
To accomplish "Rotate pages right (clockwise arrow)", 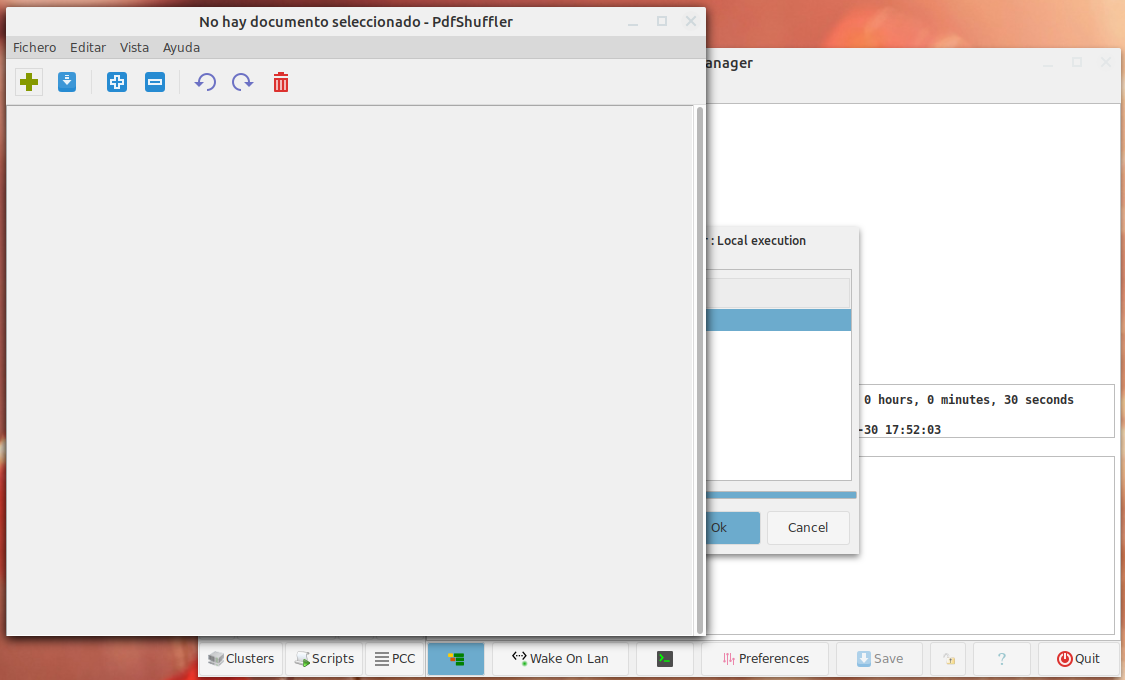I will click(x=243, y=82).
